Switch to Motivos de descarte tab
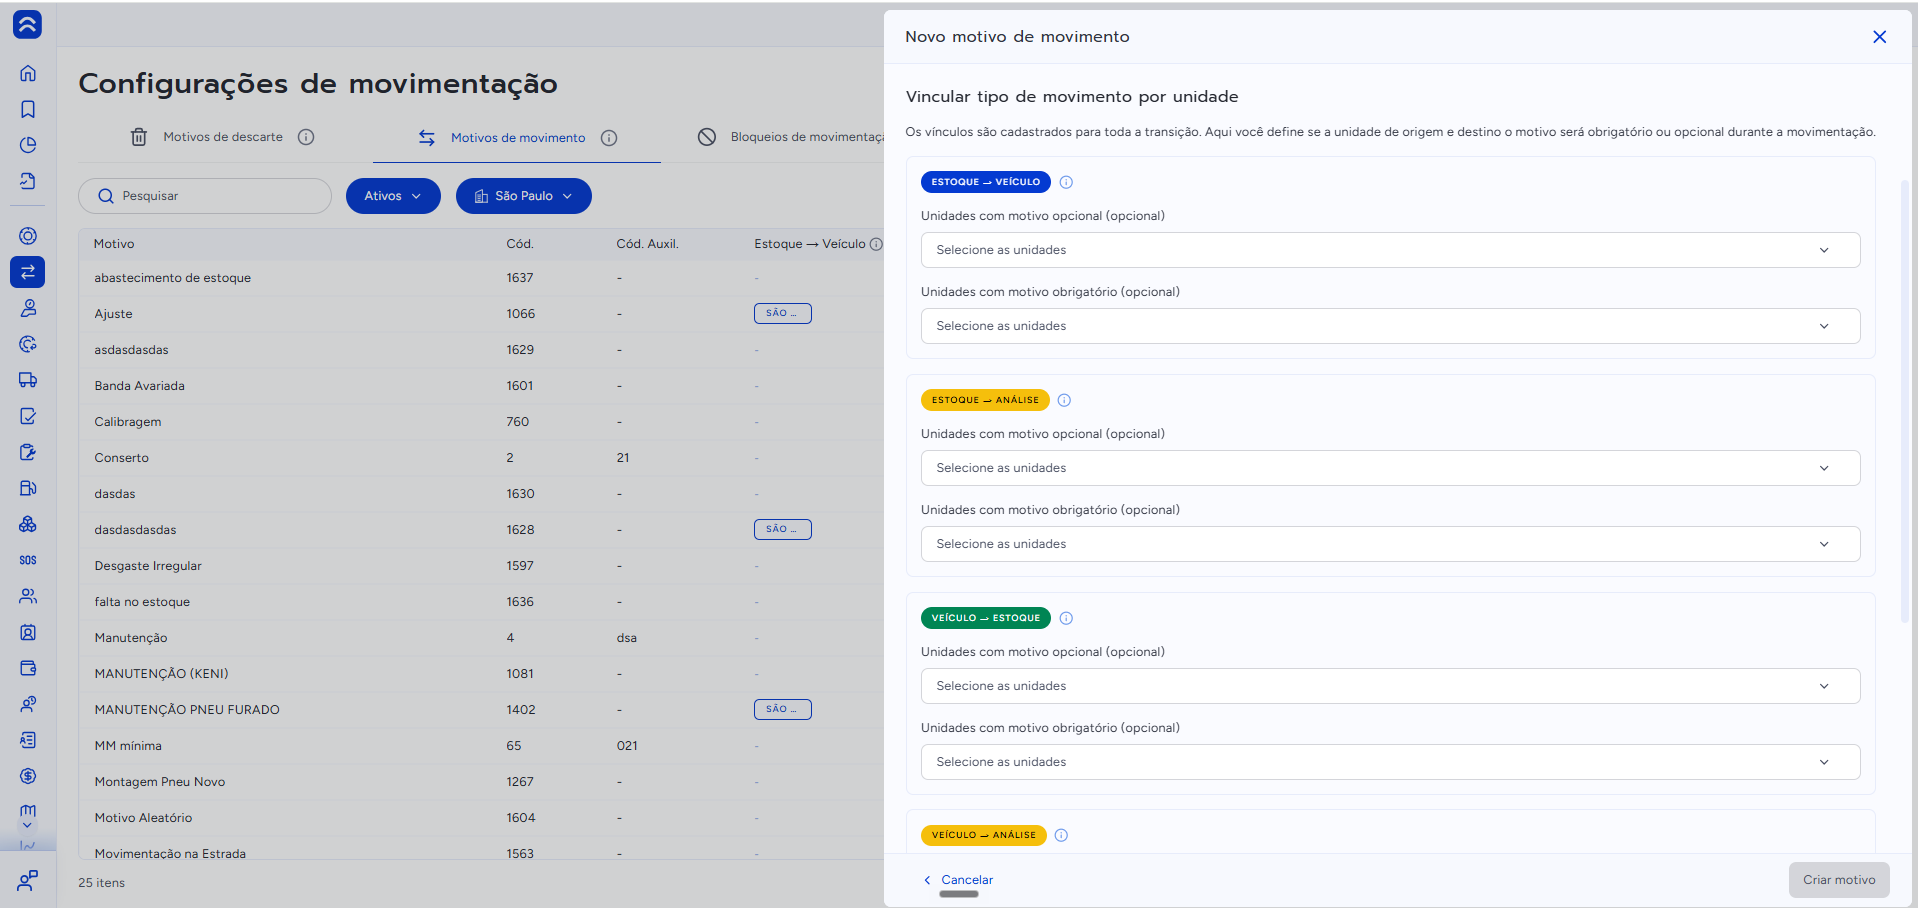Image resolution: width=1918 pixels, height=908 pixels. point(222,137)
